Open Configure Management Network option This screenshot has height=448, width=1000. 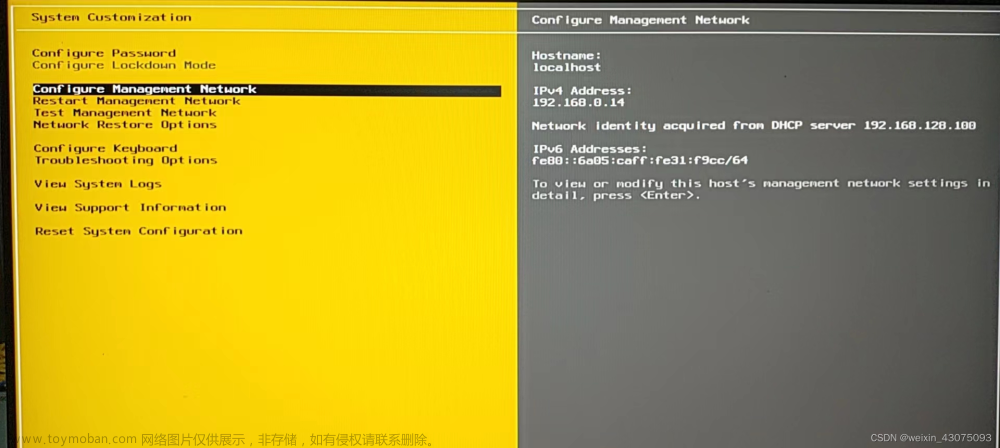pyautogui.click(x=267, y=89)
